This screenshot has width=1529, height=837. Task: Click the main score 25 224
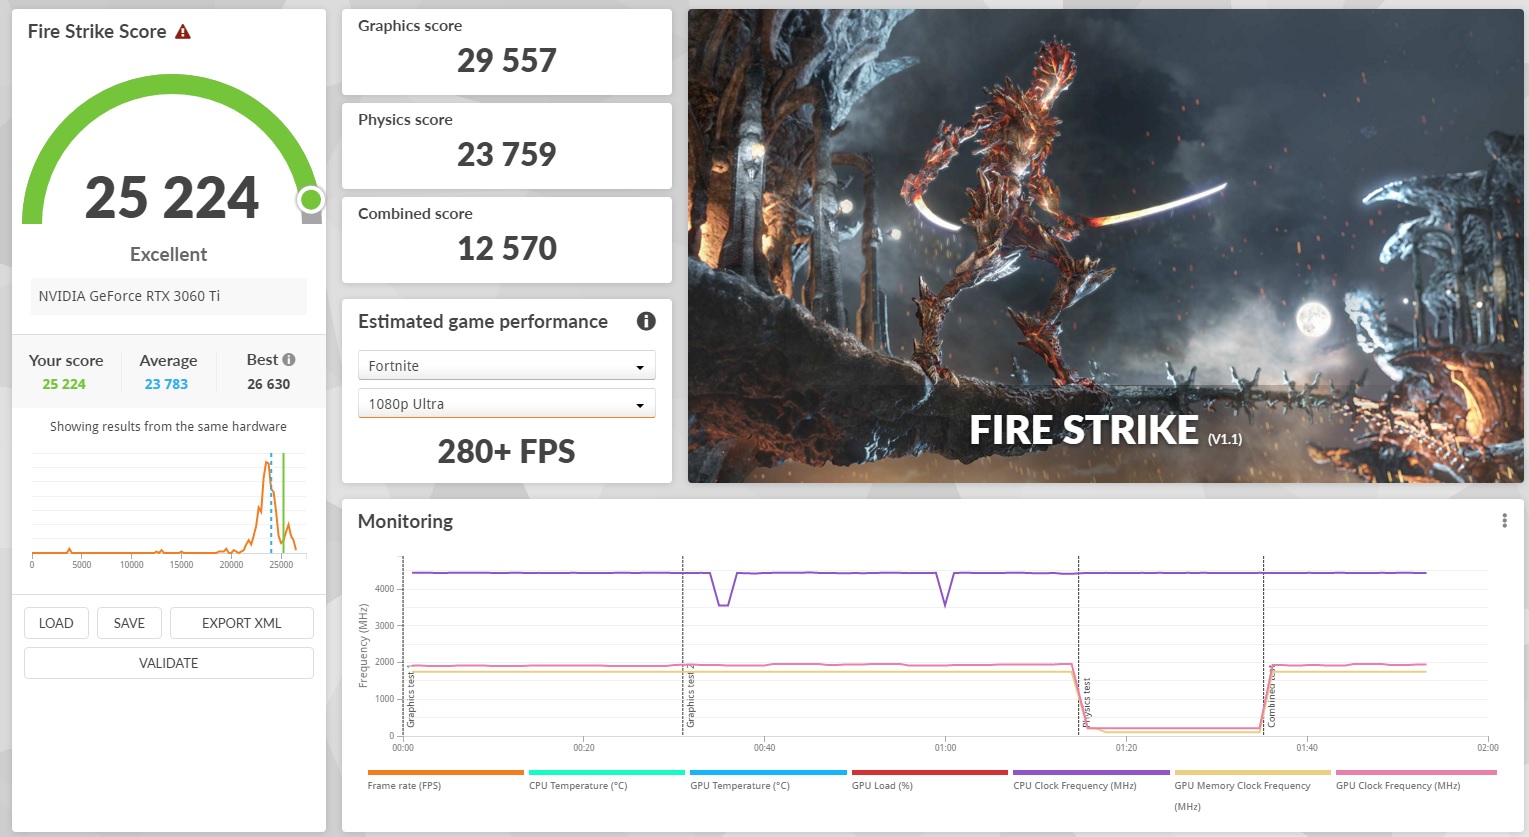pyautogui.click(x=172, y=198)
